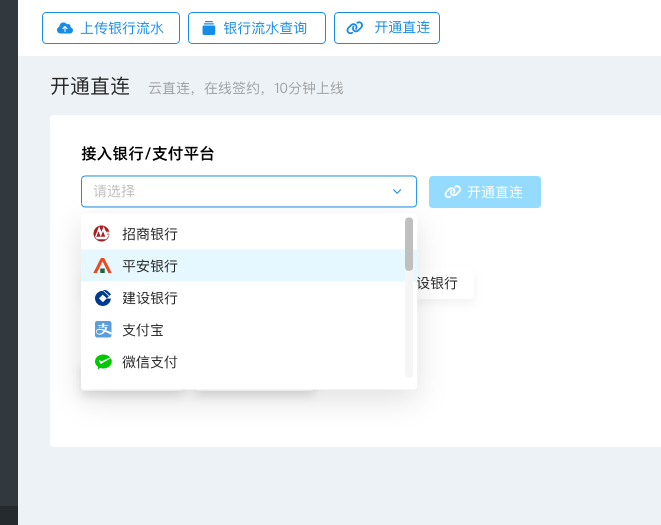Click the dropdown list scrollbar thumb
Screen dimensions: 661x525
tap(409, 244)
